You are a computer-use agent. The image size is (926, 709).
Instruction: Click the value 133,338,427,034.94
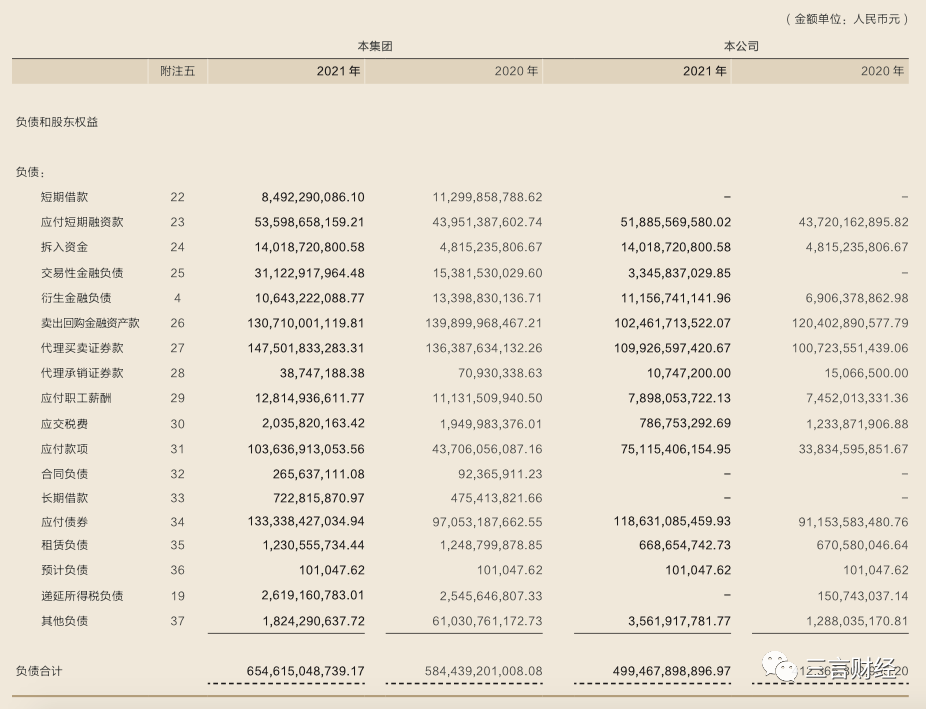click(306, 522)
